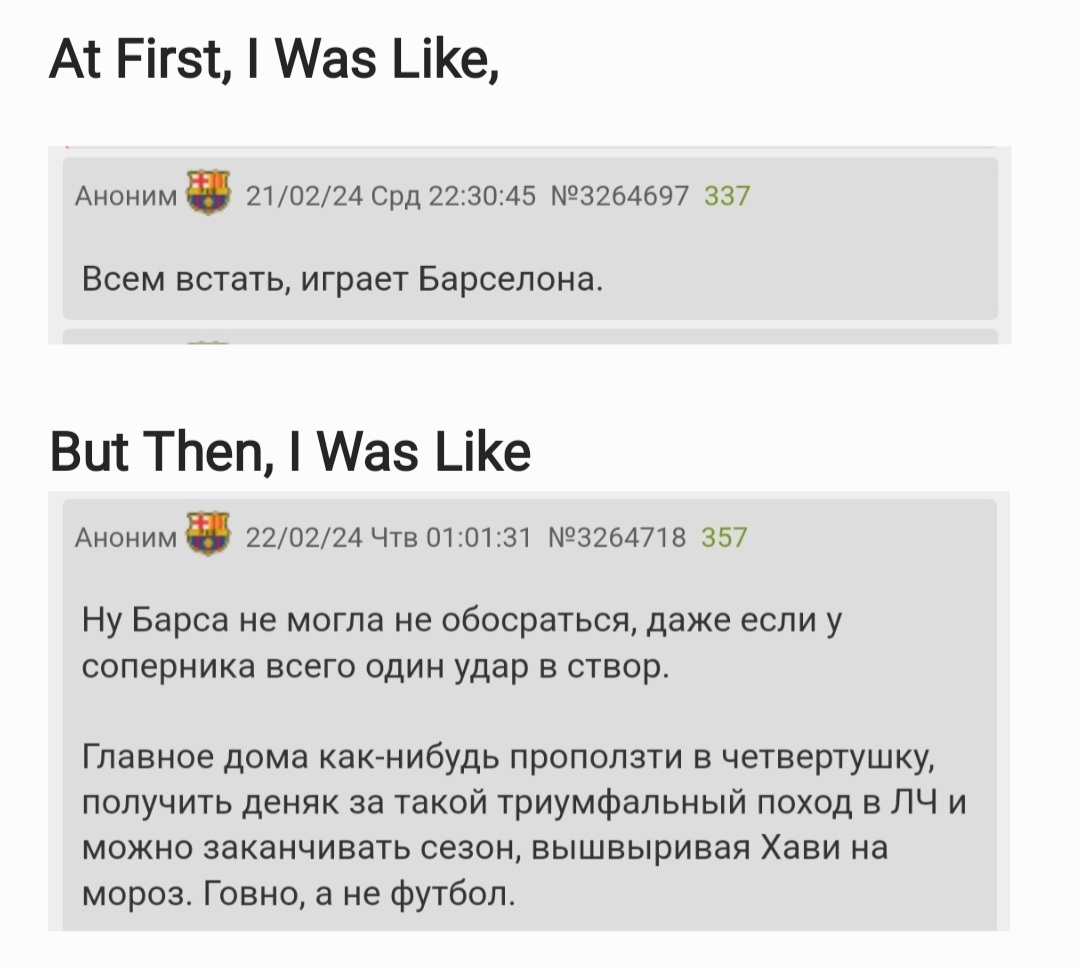Viewport: 1080px width, 967px height.
Task: Open post number №3264697 link
Action: coord(620,196)
